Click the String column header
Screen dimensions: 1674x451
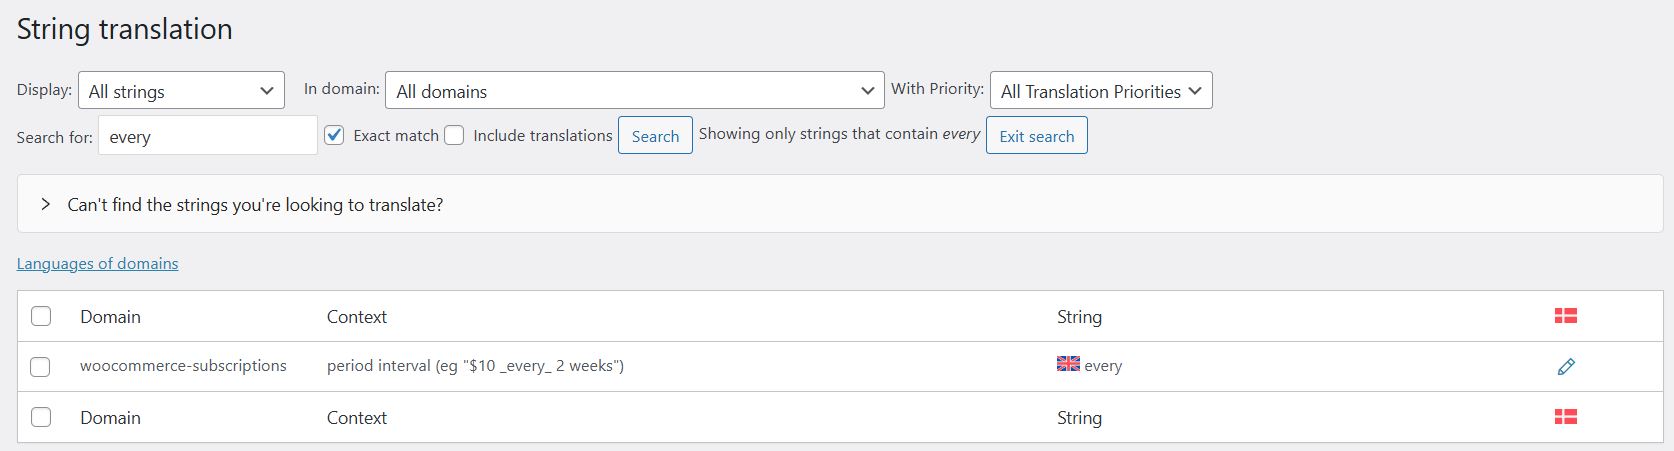pyautogui.click(x=1079, y=317)
